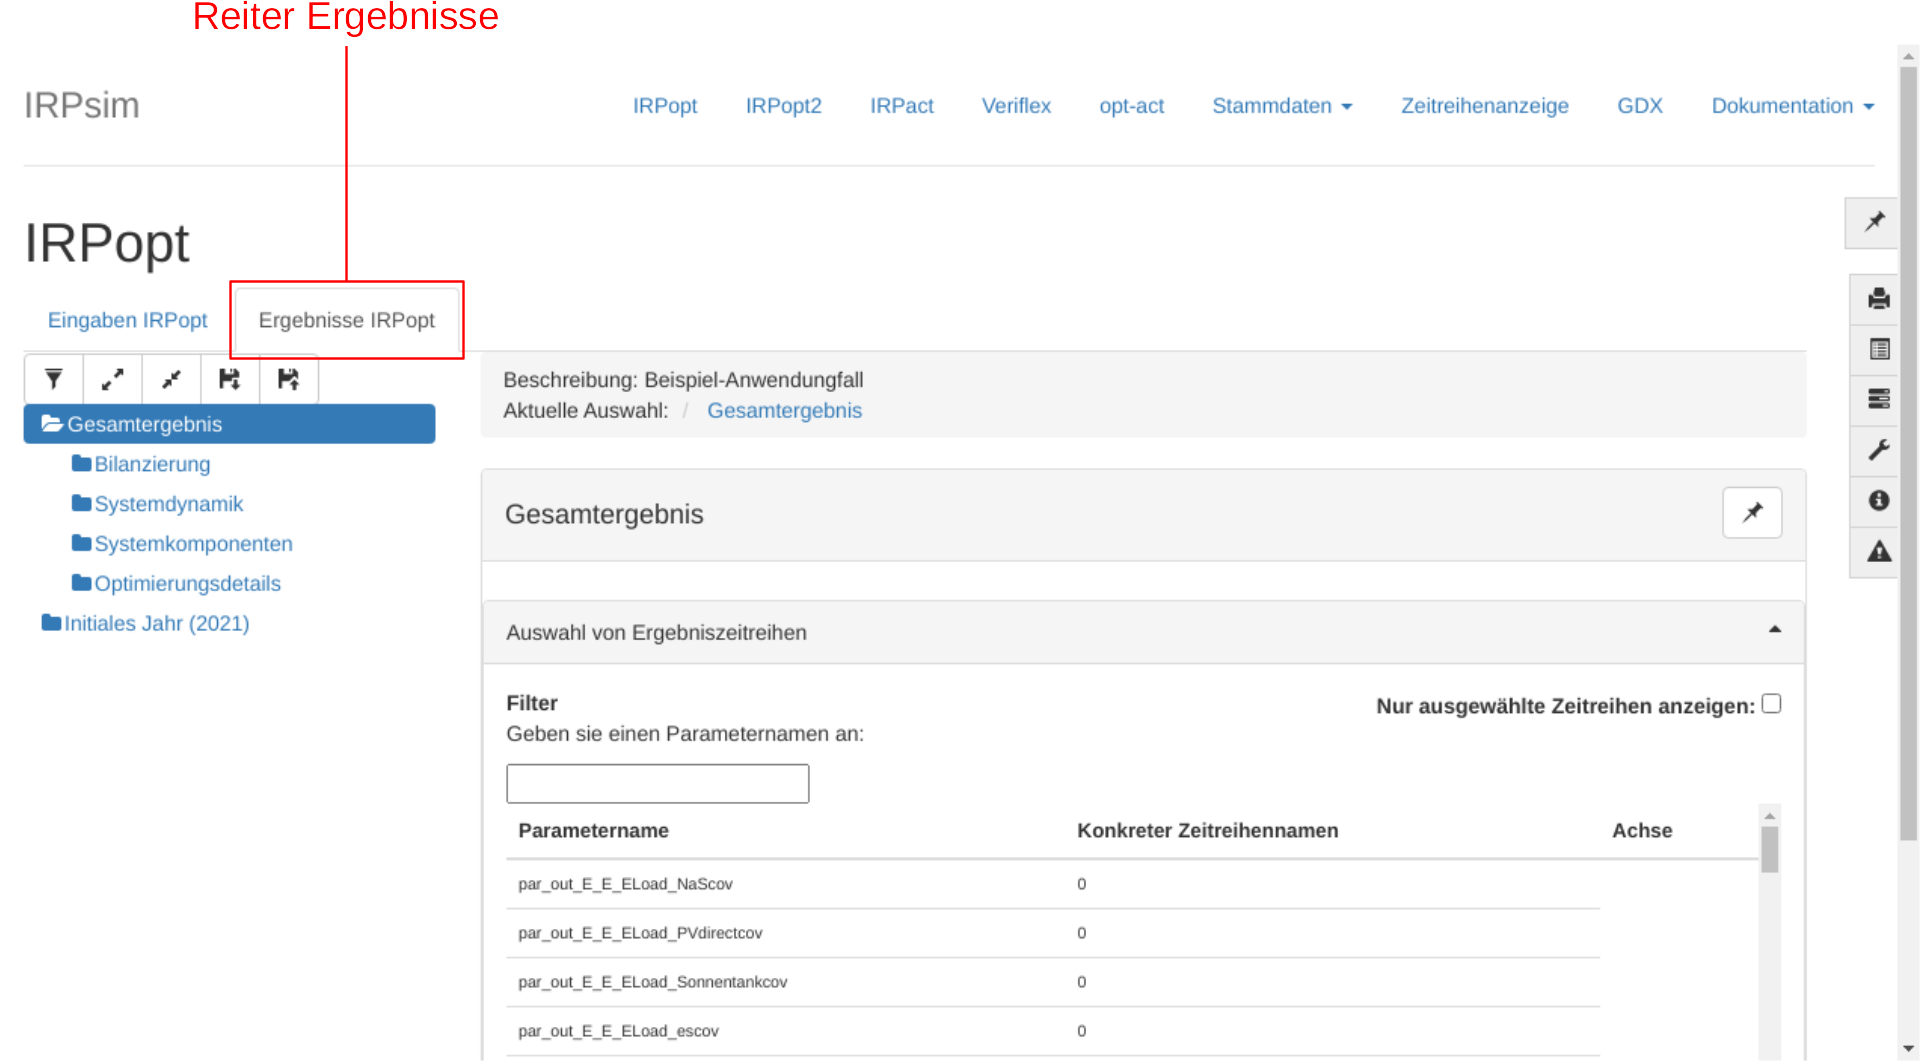The height and width of the screenshot is (1061, 1920).
Task: Open GDX in the top navigation
Action: pos(1640,106)
